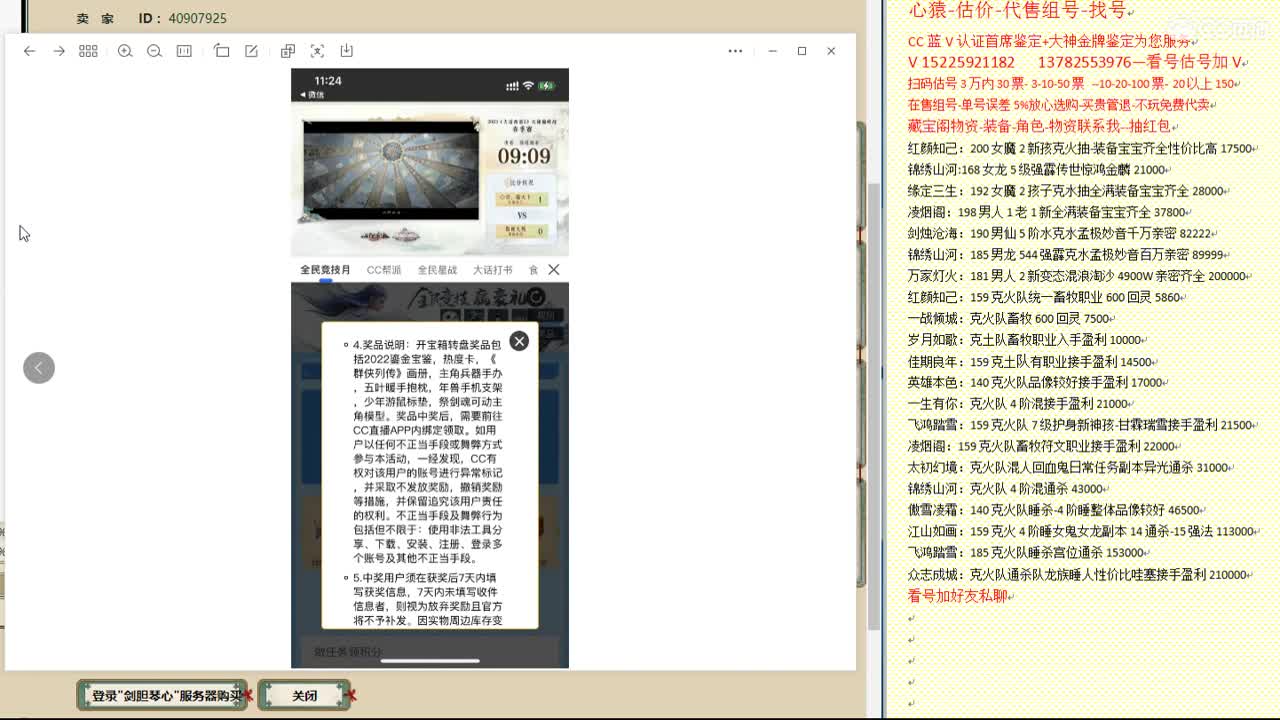The image size is (1280, 720).
Task: Switch to 全民竞技月 tab
Action: click(325, 270)
